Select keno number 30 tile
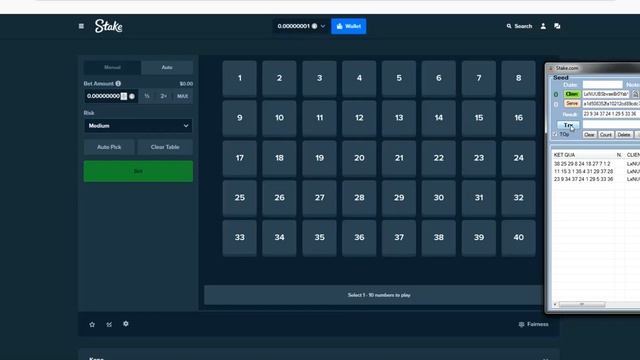This screenshot has height=360, width=640. pyautogui.click(x=439, y=198)
